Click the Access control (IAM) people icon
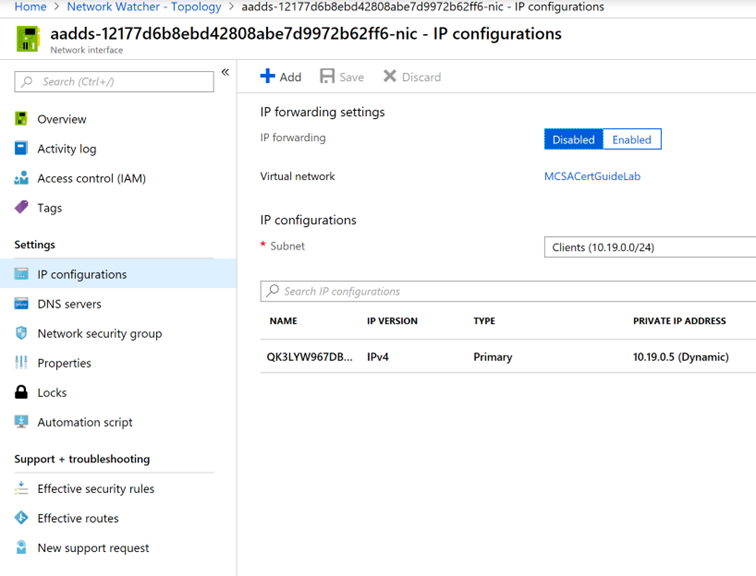Image resolution: width=756 pixels, height=576 pixels. pos(21,178)
